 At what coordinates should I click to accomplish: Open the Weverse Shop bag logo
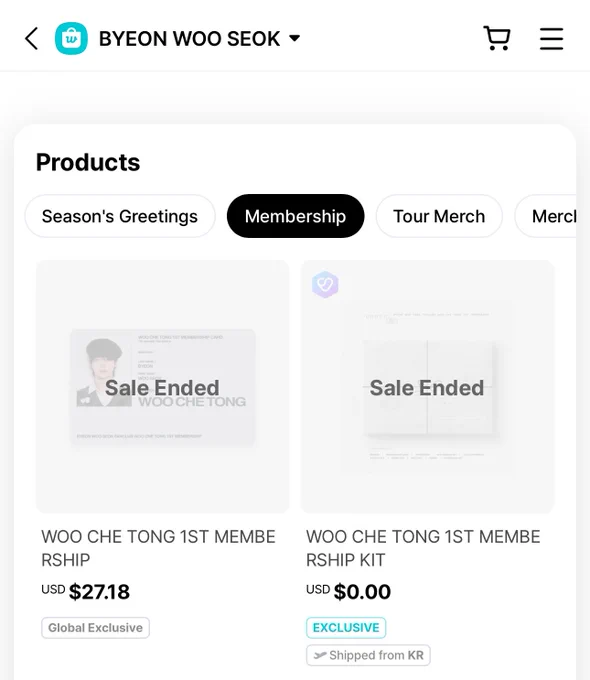71,39
